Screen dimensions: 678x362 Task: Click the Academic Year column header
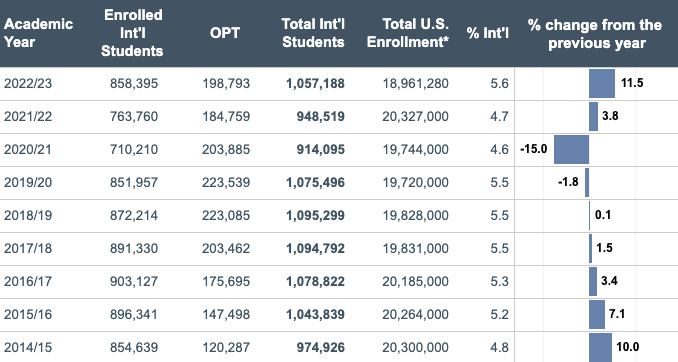coord(38,33)
